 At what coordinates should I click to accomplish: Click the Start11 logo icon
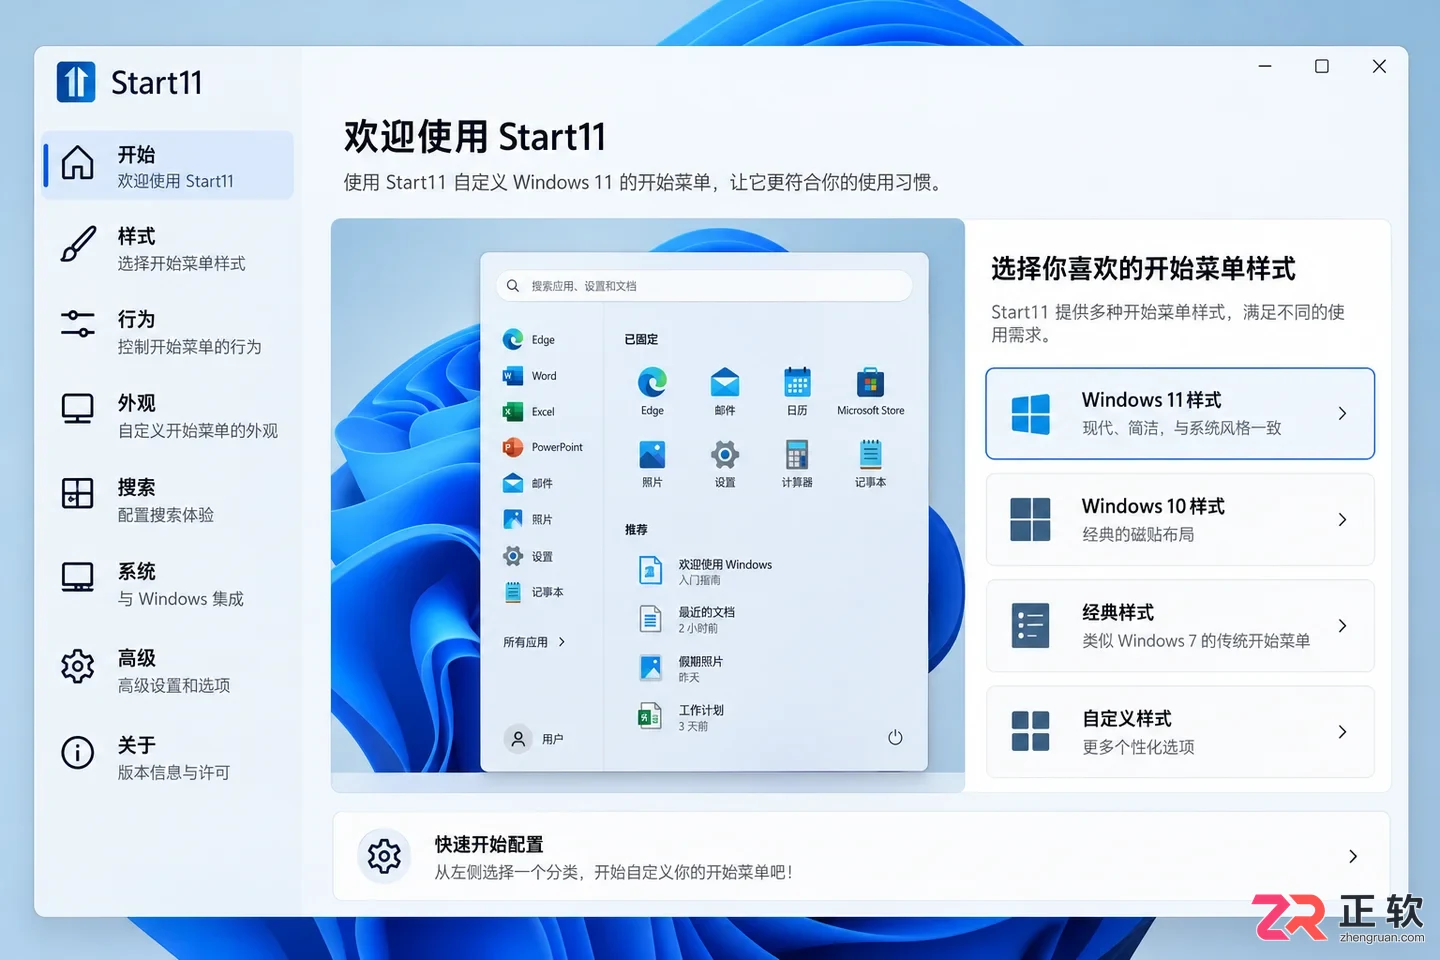click(76, 82)
